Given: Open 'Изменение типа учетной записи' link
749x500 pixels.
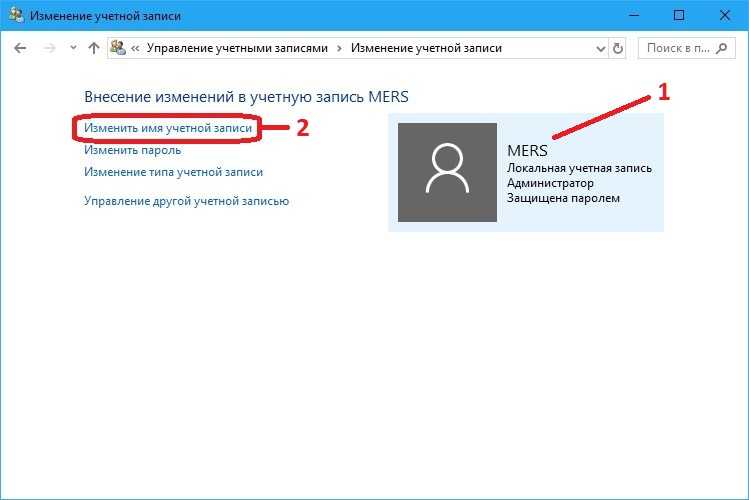Looking at the screenshot, I should (x=173, y=172).
